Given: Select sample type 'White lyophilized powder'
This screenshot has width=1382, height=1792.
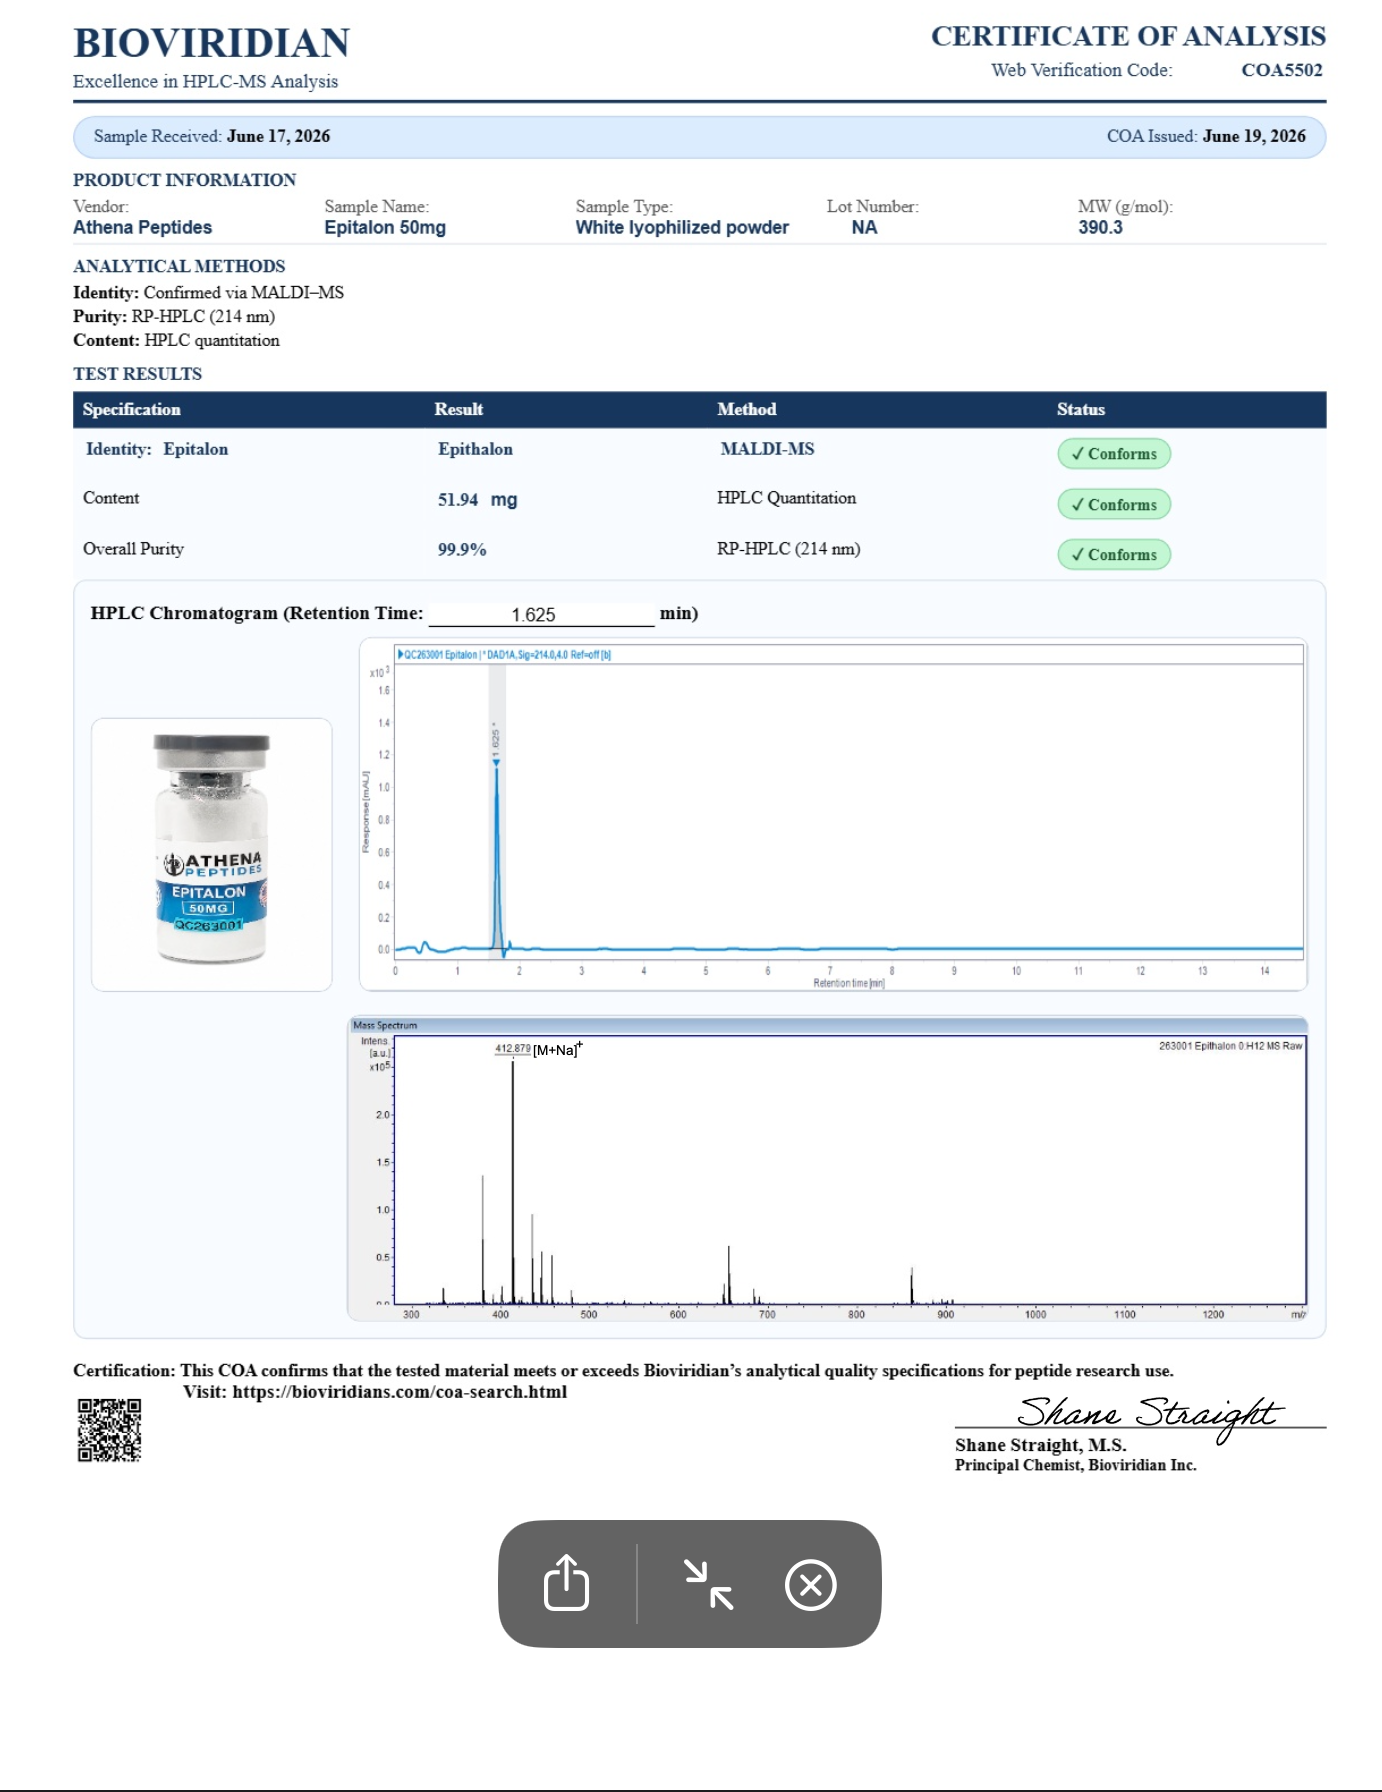Looking at the screenshot, I should pos(682,227).
